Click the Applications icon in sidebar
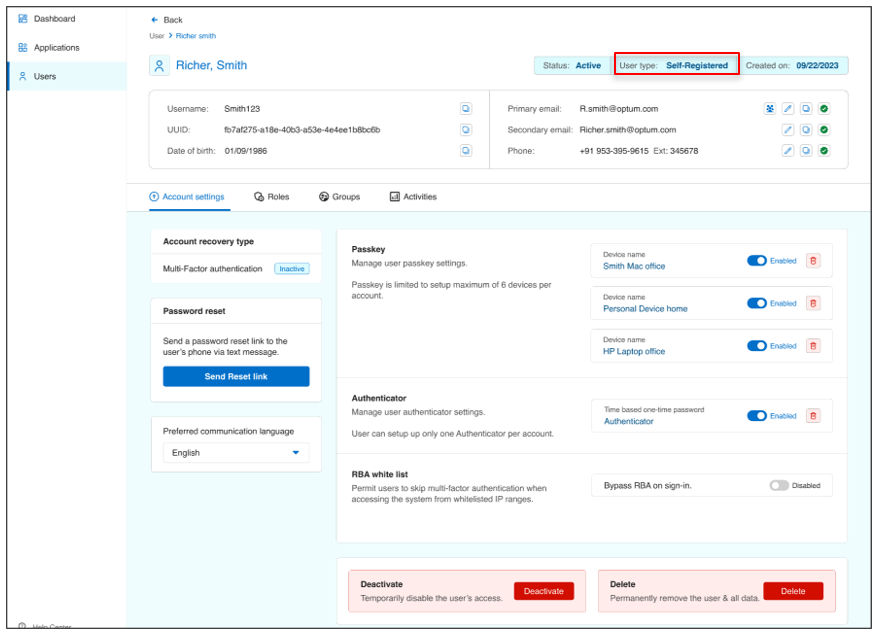874x634 pixels. pyautogui.click(x=23, y=47)
